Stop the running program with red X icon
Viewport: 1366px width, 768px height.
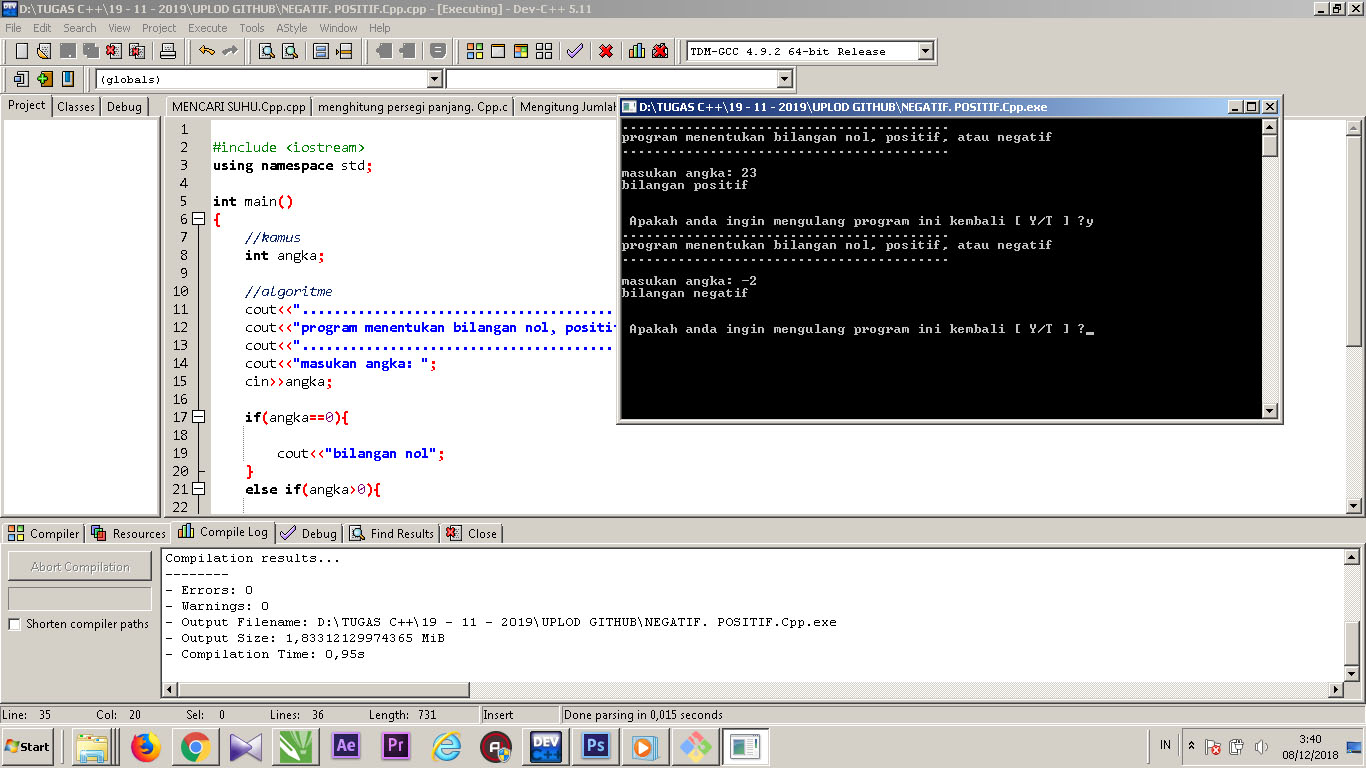click(605, 50)
